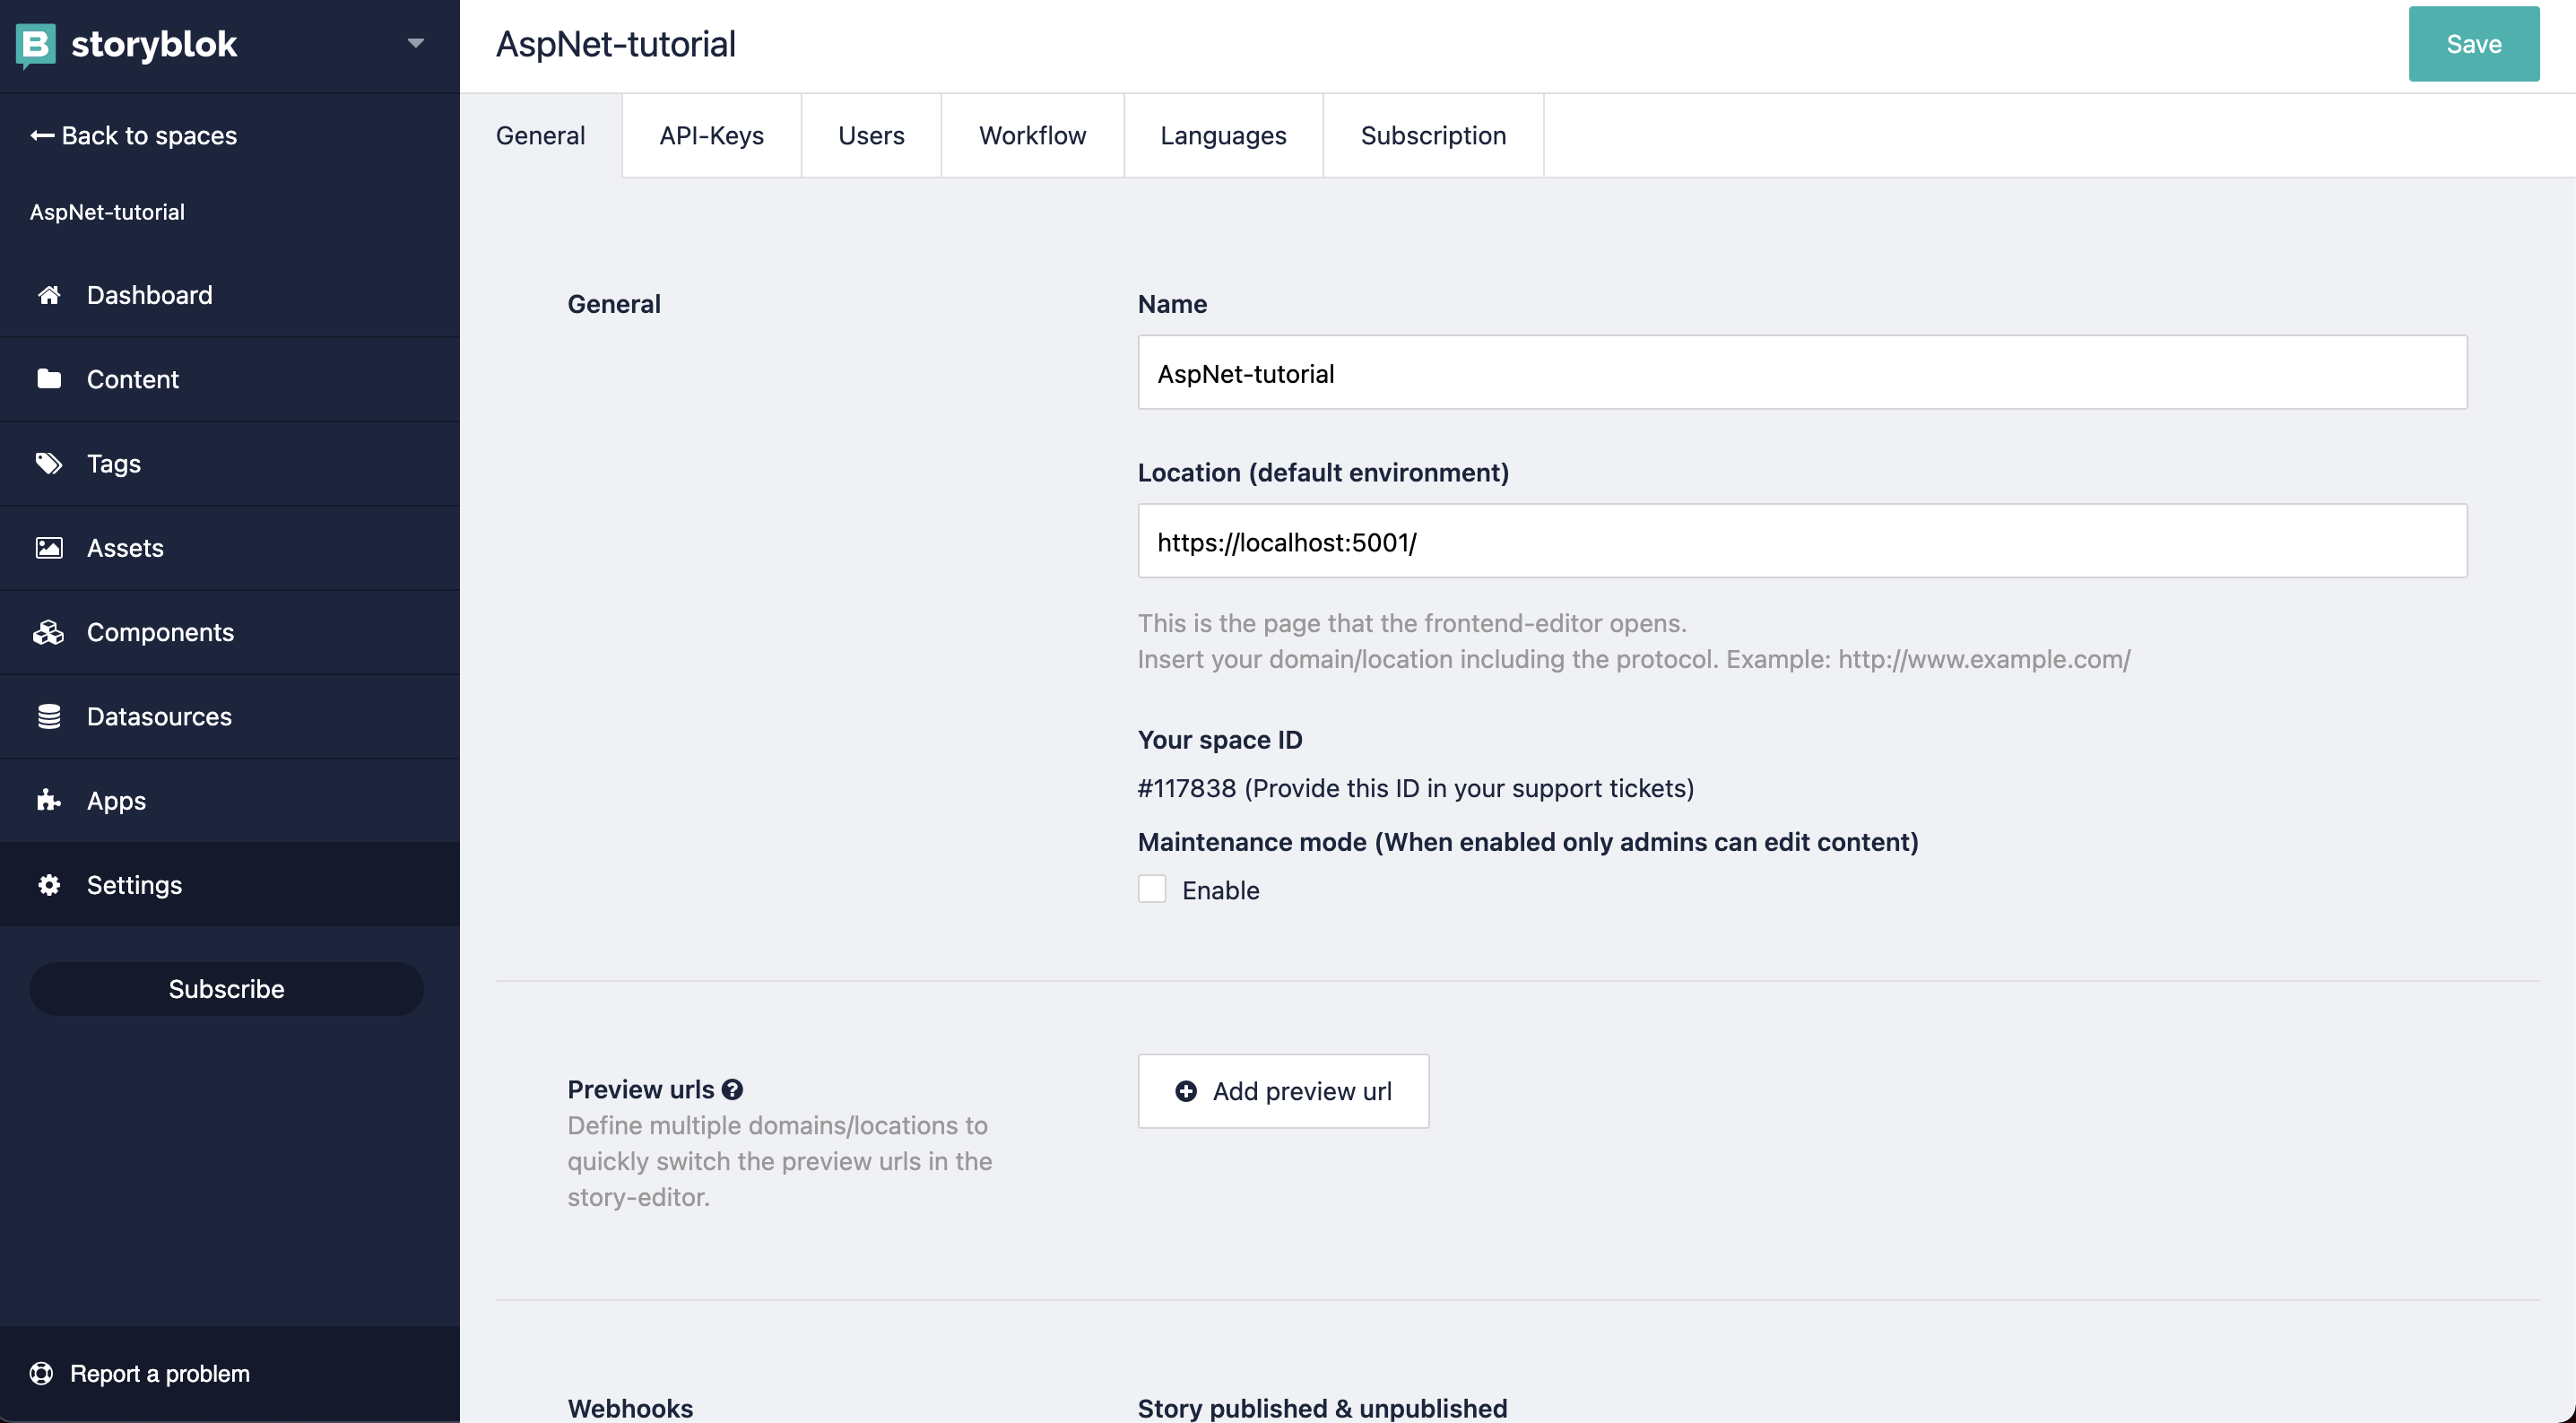Click the plus icon on Add preview url
The image size is (2576, 1423).
[1186, 1091]
